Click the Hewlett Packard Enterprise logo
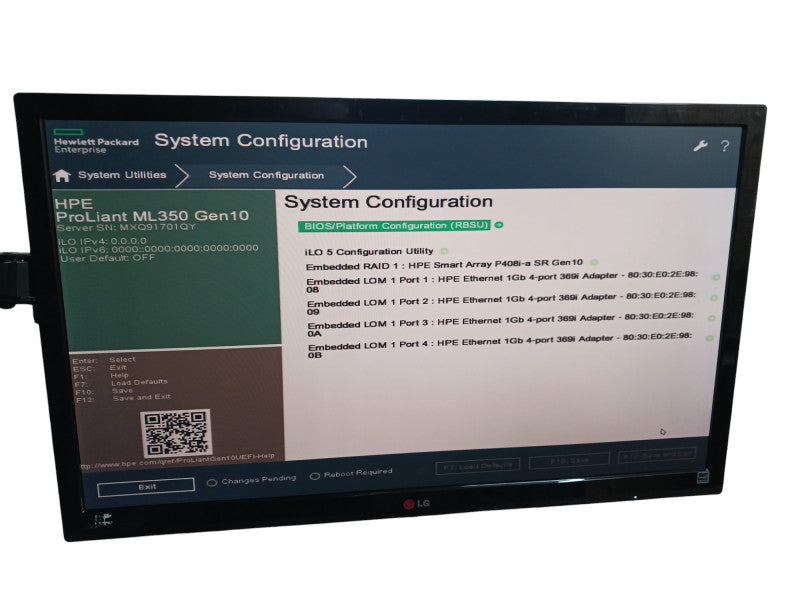This screenshot has width=800, height=600. point(96,142)
